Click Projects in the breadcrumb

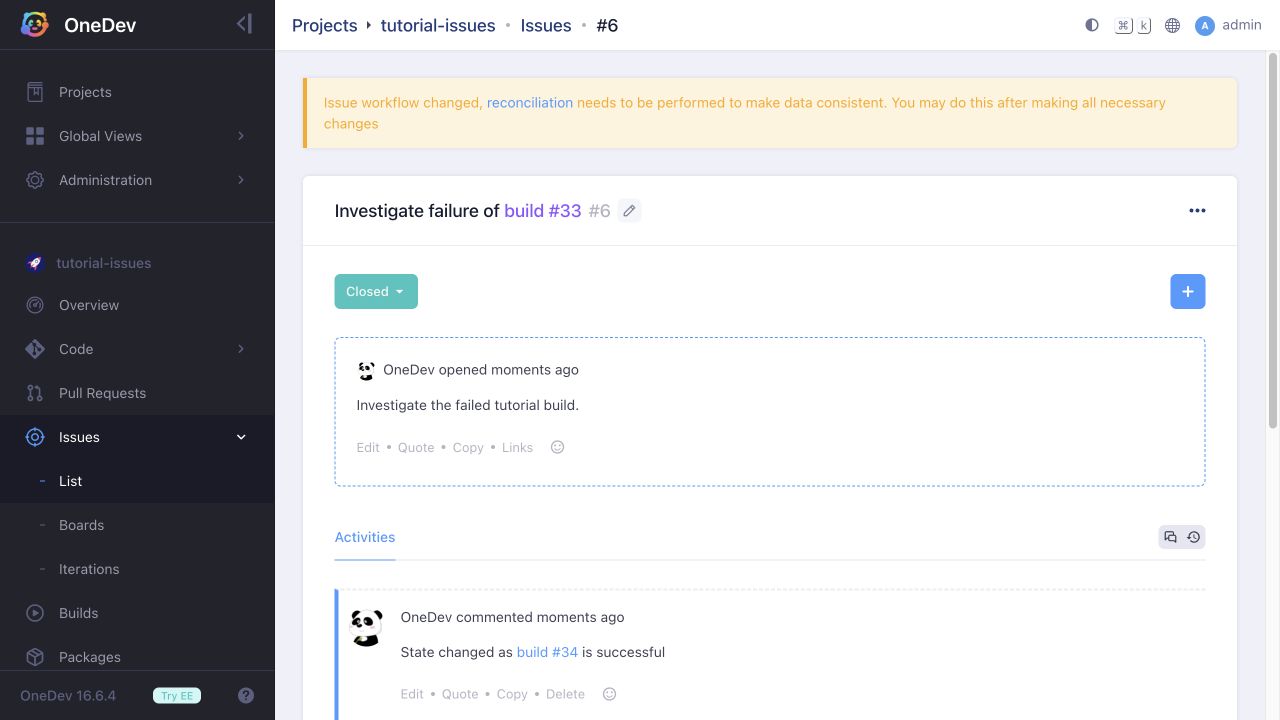[324, 25]
